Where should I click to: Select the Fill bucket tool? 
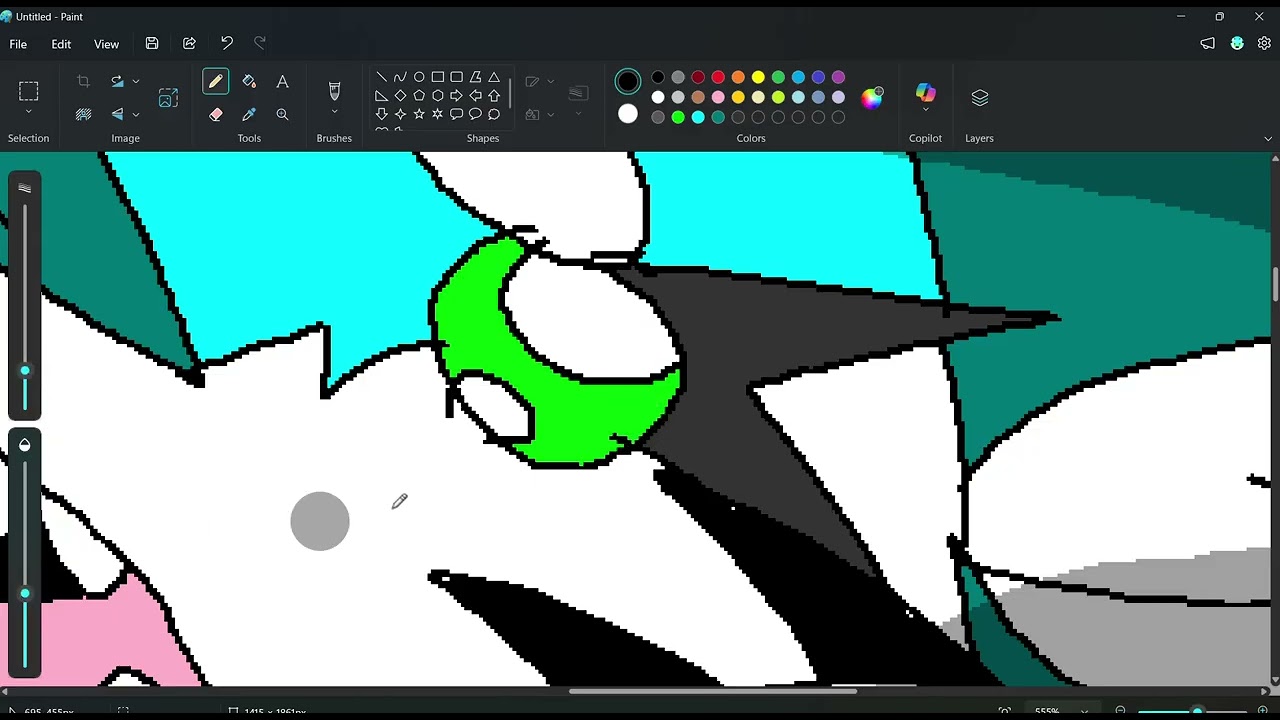pyautogui.click(x=249, y=81)
